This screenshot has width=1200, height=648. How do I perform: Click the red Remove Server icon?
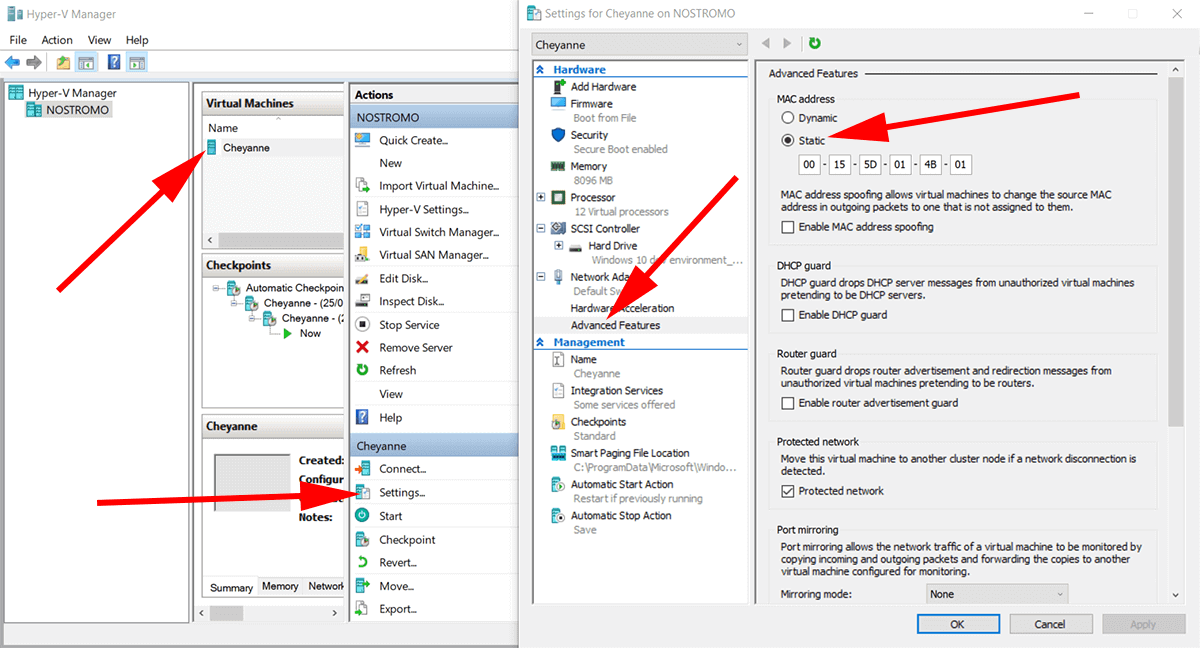point(362,348)
